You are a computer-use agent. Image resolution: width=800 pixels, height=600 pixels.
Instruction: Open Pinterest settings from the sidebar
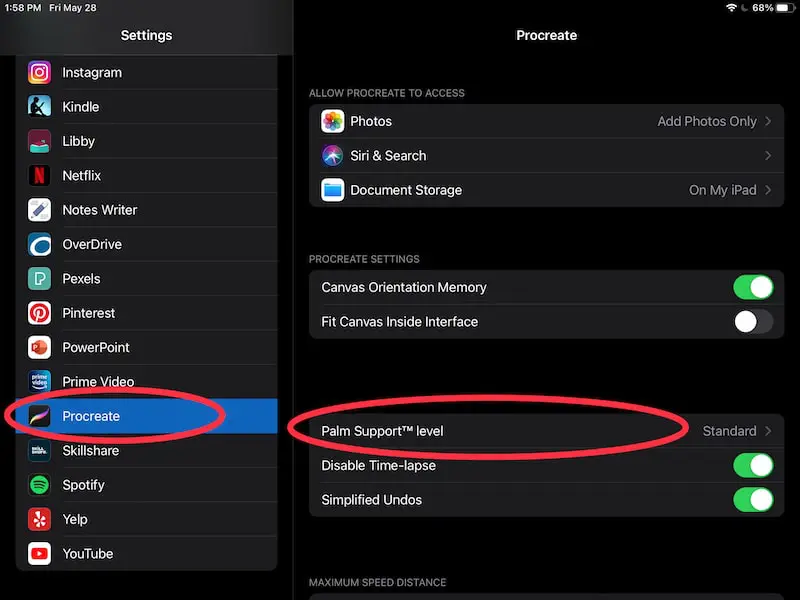(146, 313)
